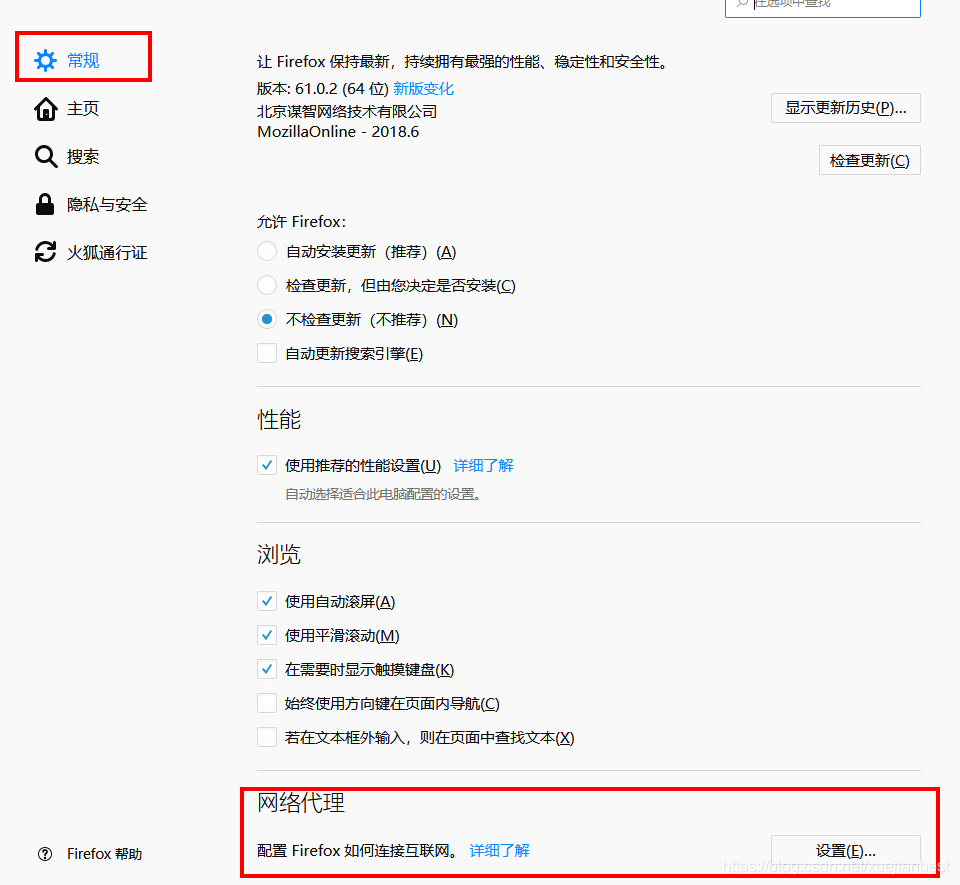Open Firefox 帮助 link text
This screenshot has height=885, width=960.
(104, 854)
